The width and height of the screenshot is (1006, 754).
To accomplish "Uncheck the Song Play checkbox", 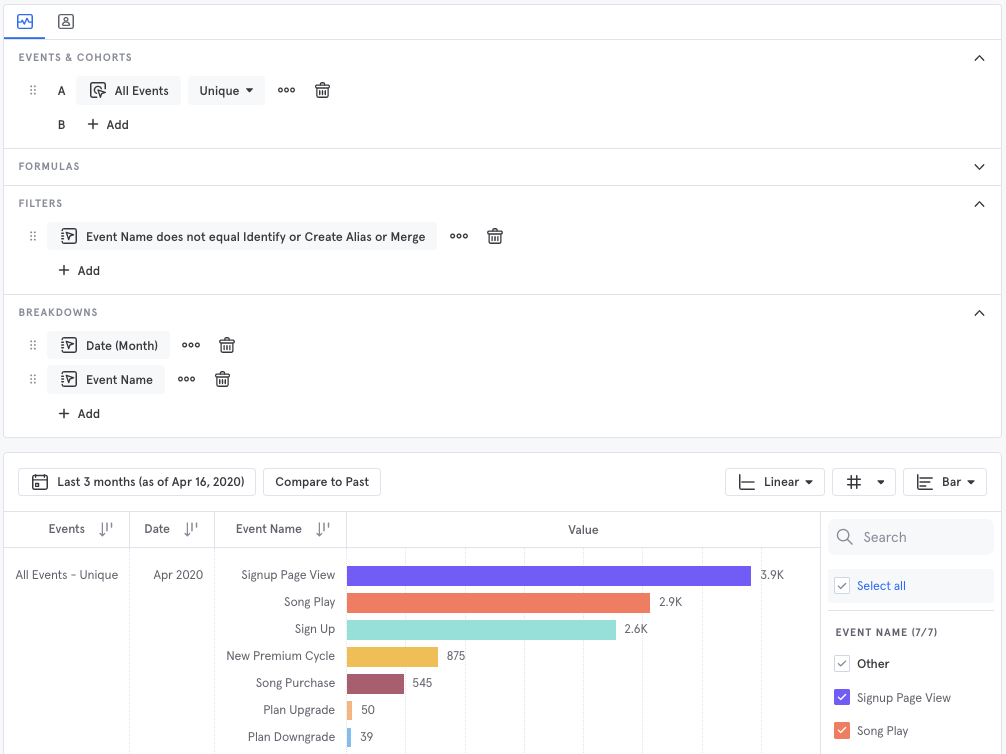I will coord(842,731).
